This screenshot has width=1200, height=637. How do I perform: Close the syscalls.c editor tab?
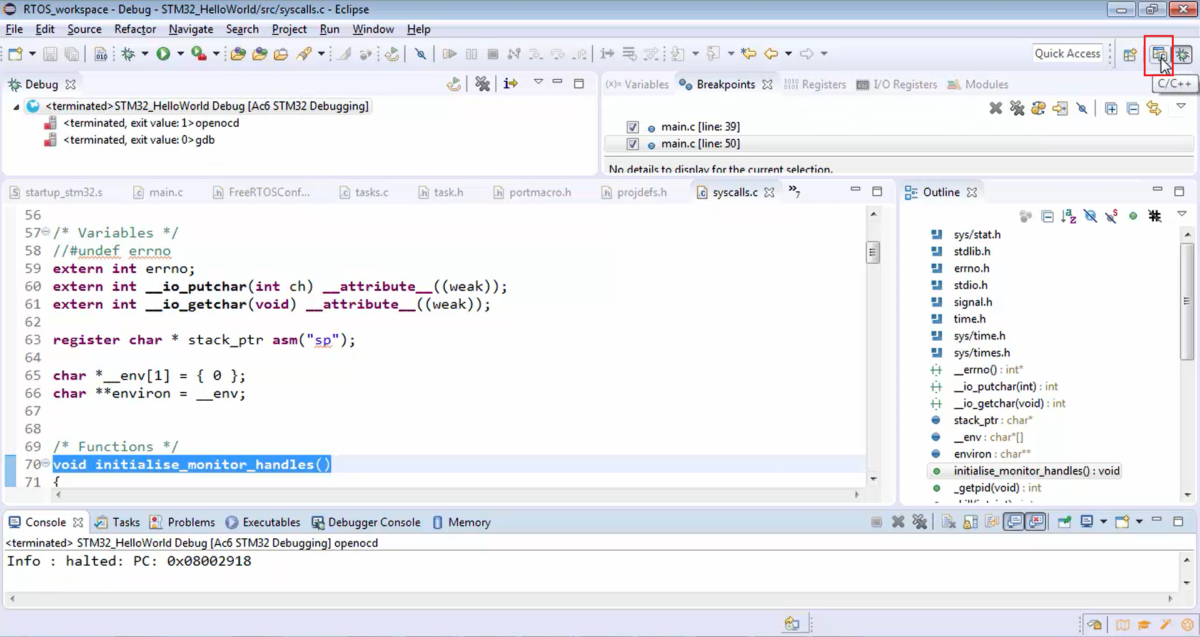pyautogui.click(x=769, y=192)
